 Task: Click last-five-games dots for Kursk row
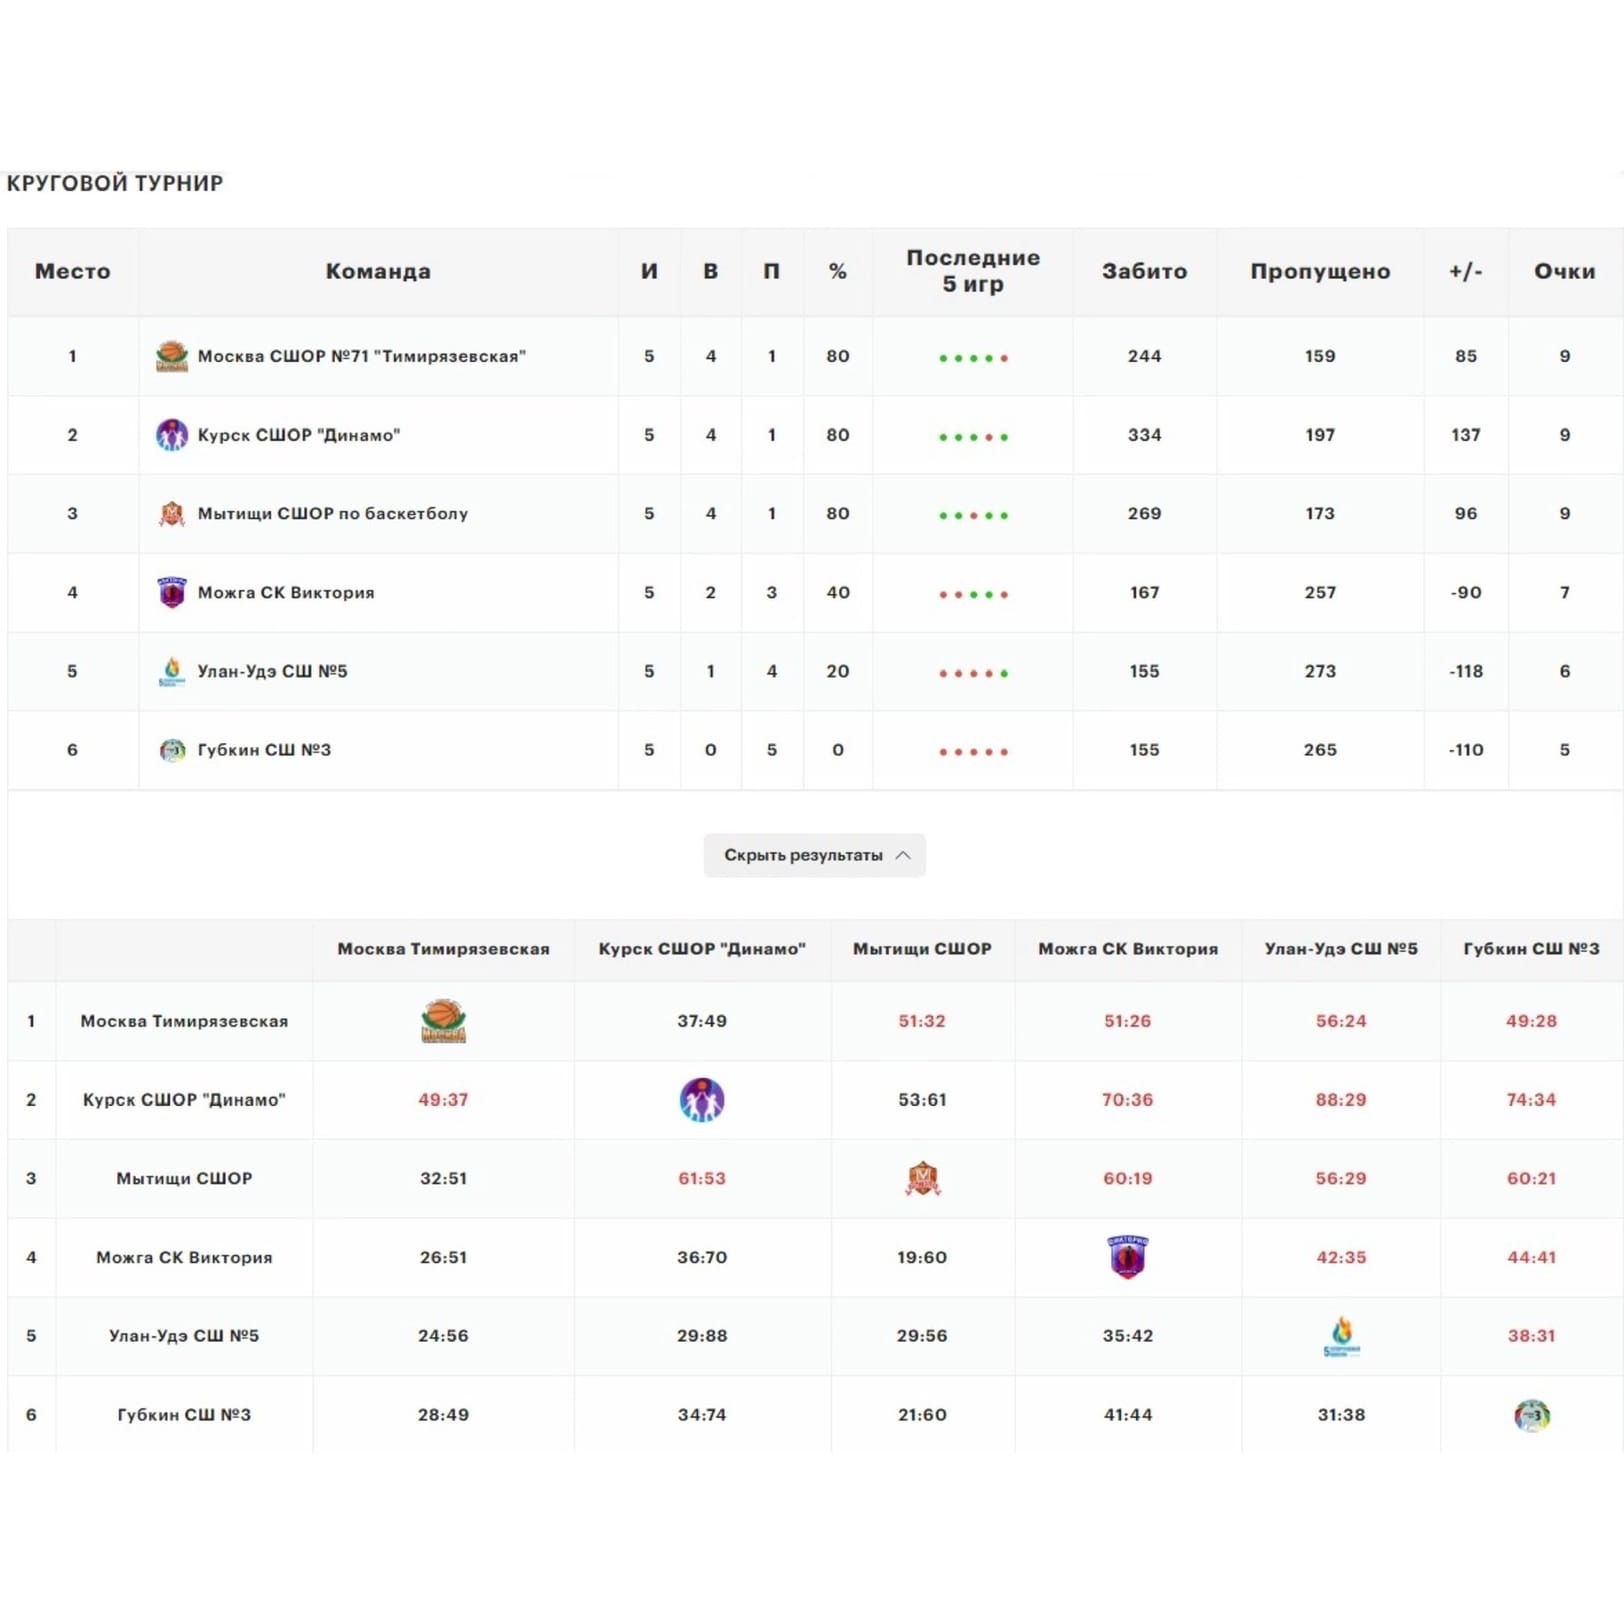point(973,437)
